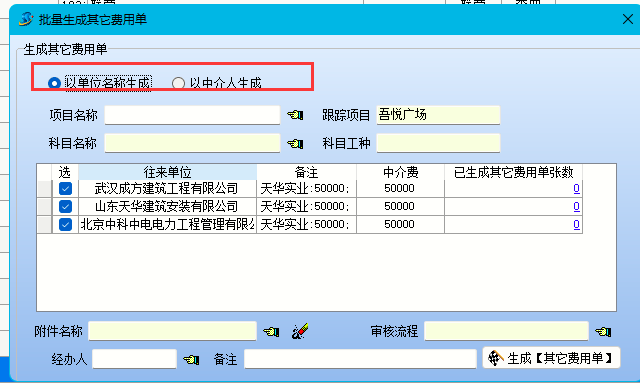Close the 批量生成其它费用单 dialog
Viewport: 640px width, 389px height.
click(628, 19)
